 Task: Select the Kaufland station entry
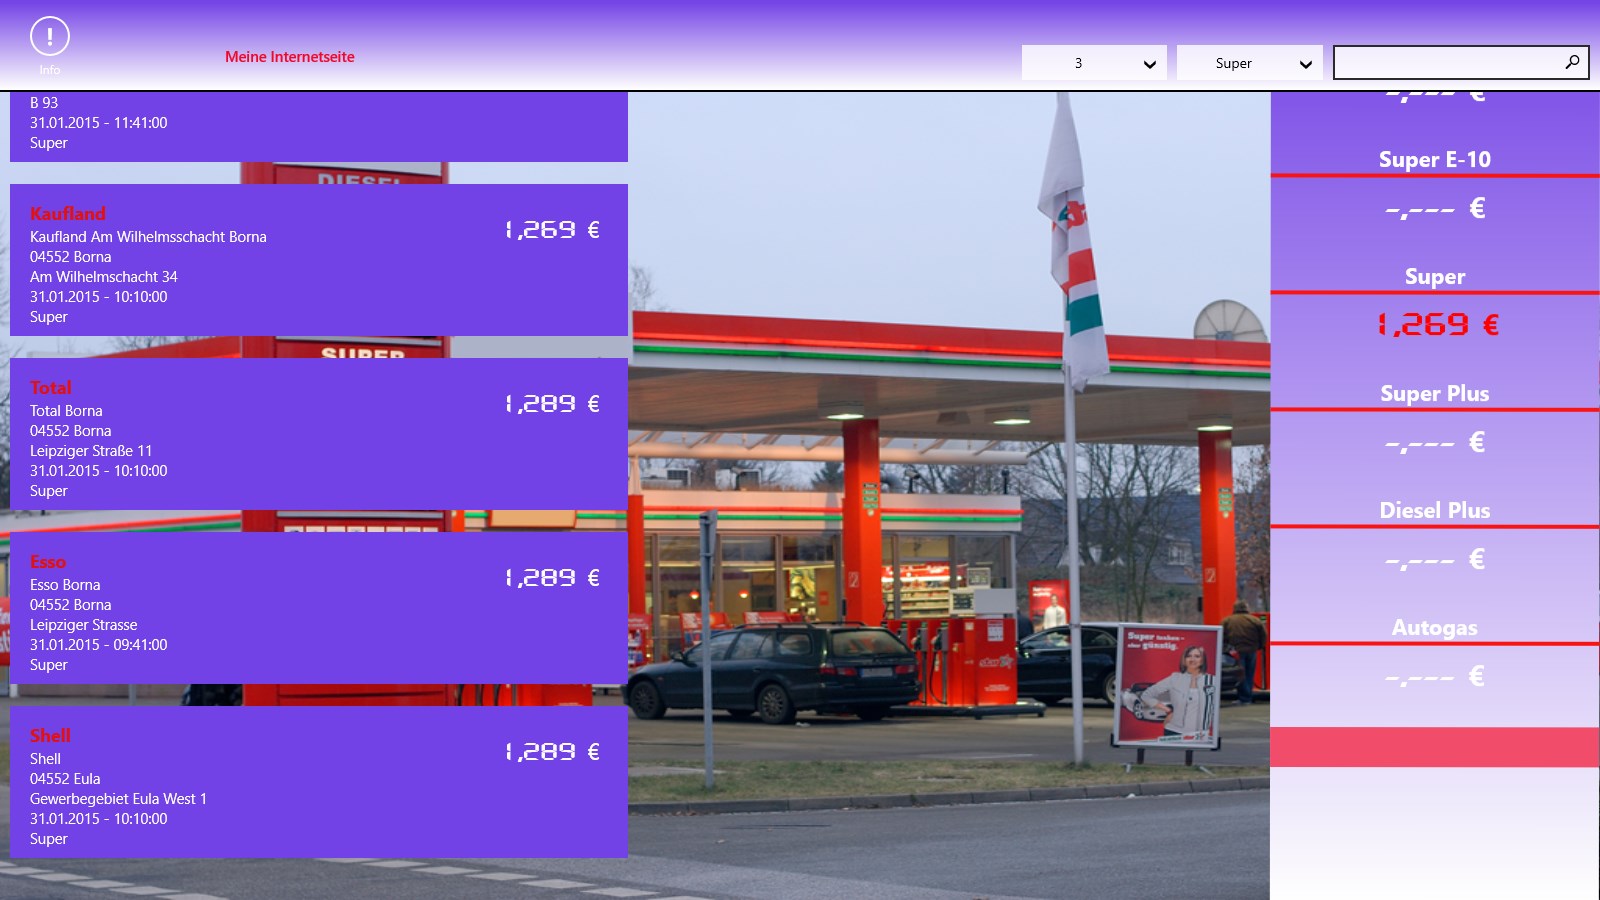tap(318, 260)
